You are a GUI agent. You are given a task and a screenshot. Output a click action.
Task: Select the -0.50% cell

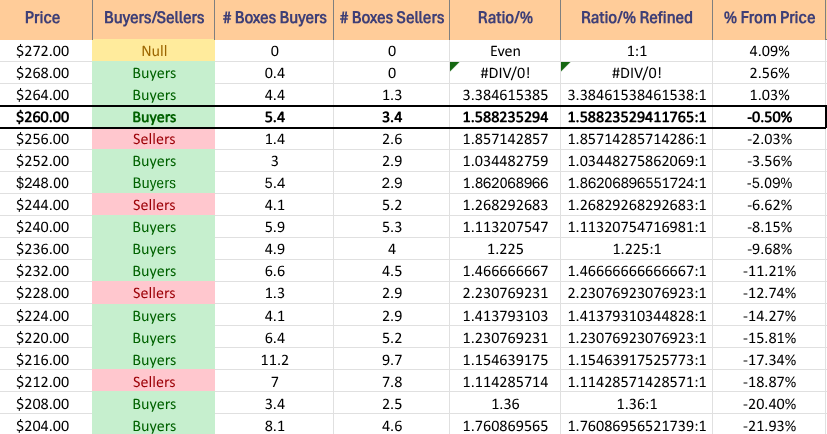pos(768,117)
